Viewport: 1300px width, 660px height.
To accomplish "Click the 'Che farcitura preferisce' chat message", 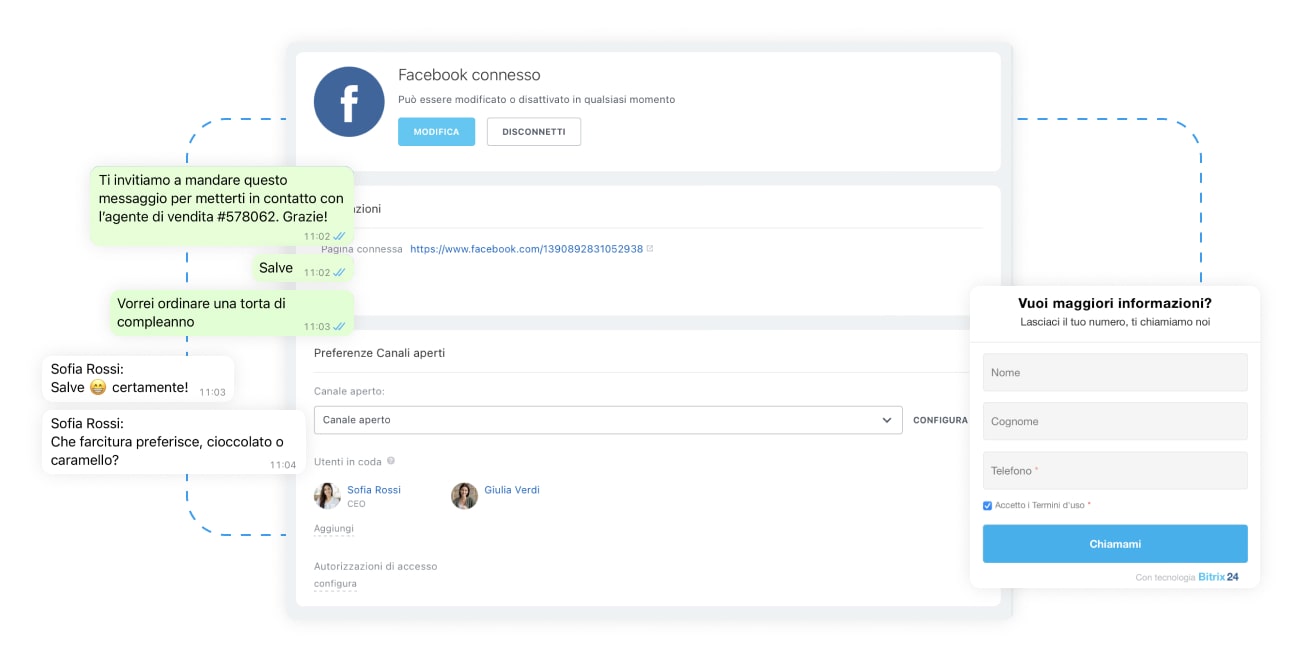I will click(174, 441).
